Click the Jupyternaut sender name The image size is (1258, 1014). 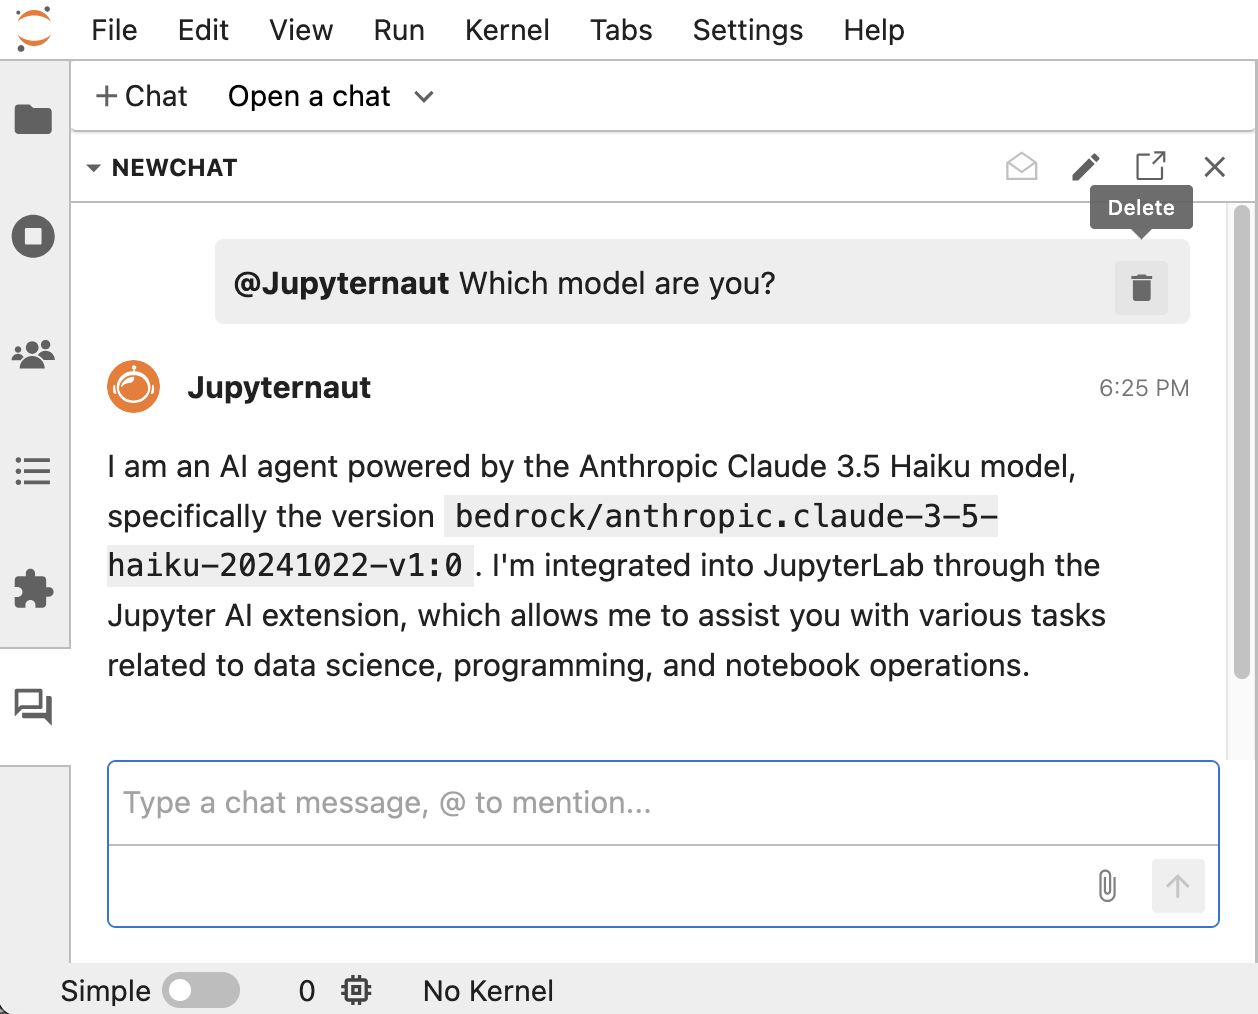pos(279,387)
